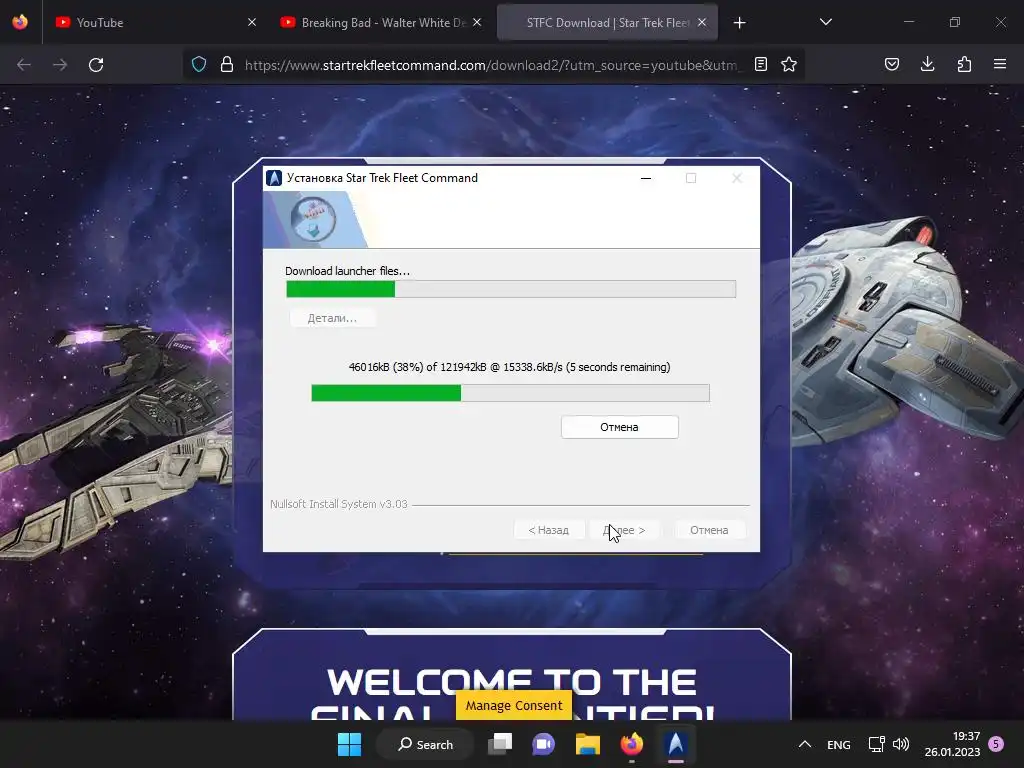The image size is (1024, 768).
Task: Click the WELCOME TO THE heading on page
Action: click(x=512, y=682)
